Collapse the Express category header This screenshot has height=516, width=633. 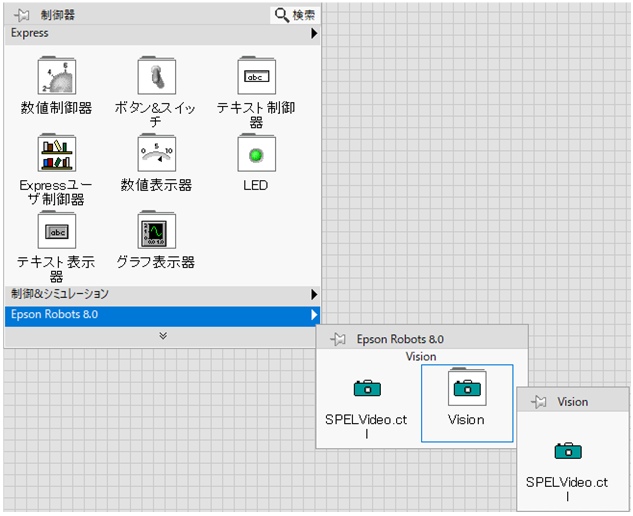click(x=160, y=33)
